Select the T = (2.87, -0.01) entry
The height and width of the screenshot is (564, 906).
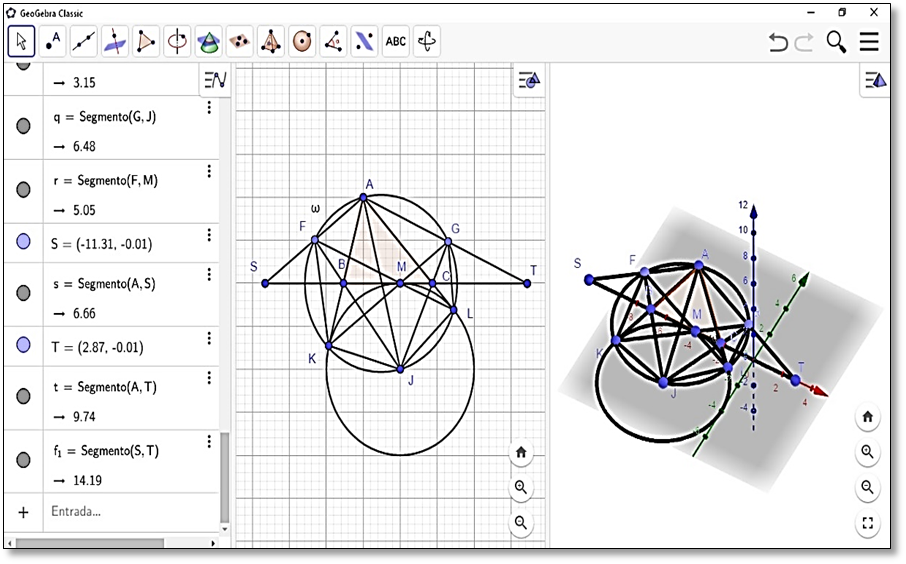97,347
